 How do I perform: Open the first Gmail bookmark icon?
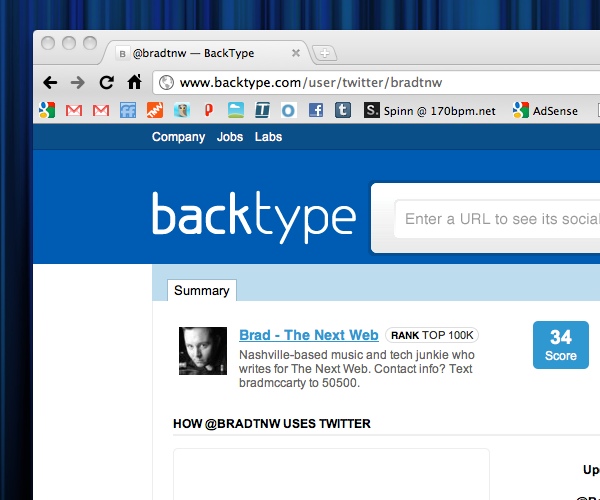(74, 111)
